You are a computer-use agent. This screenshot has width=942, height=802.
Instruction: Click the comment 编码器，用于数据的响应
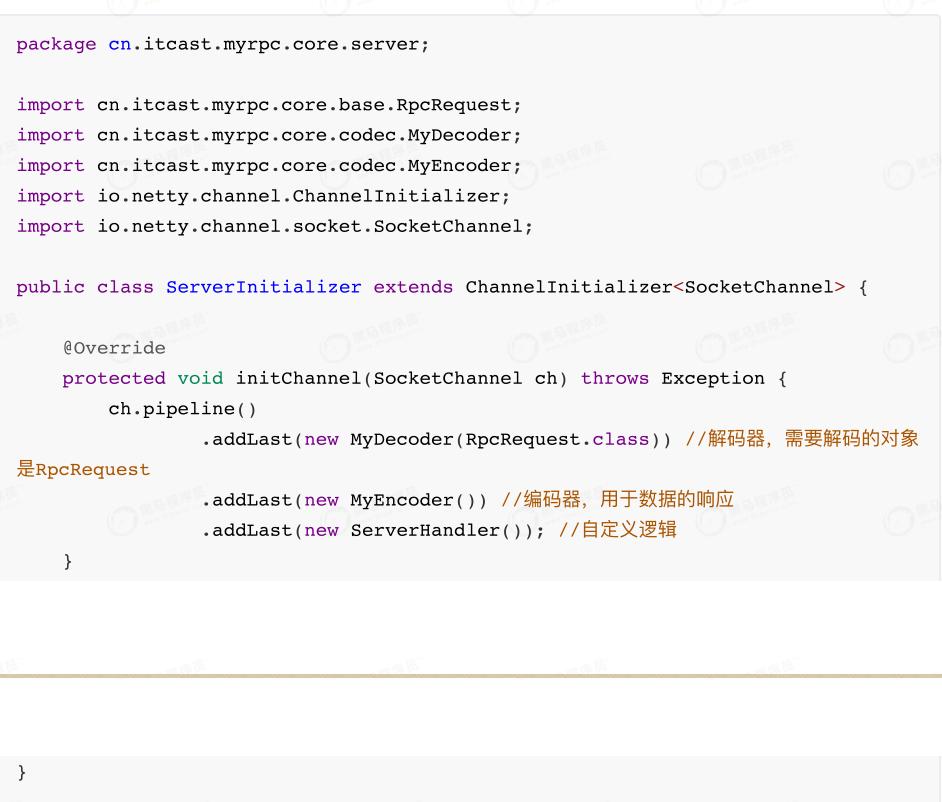point(617,500)
